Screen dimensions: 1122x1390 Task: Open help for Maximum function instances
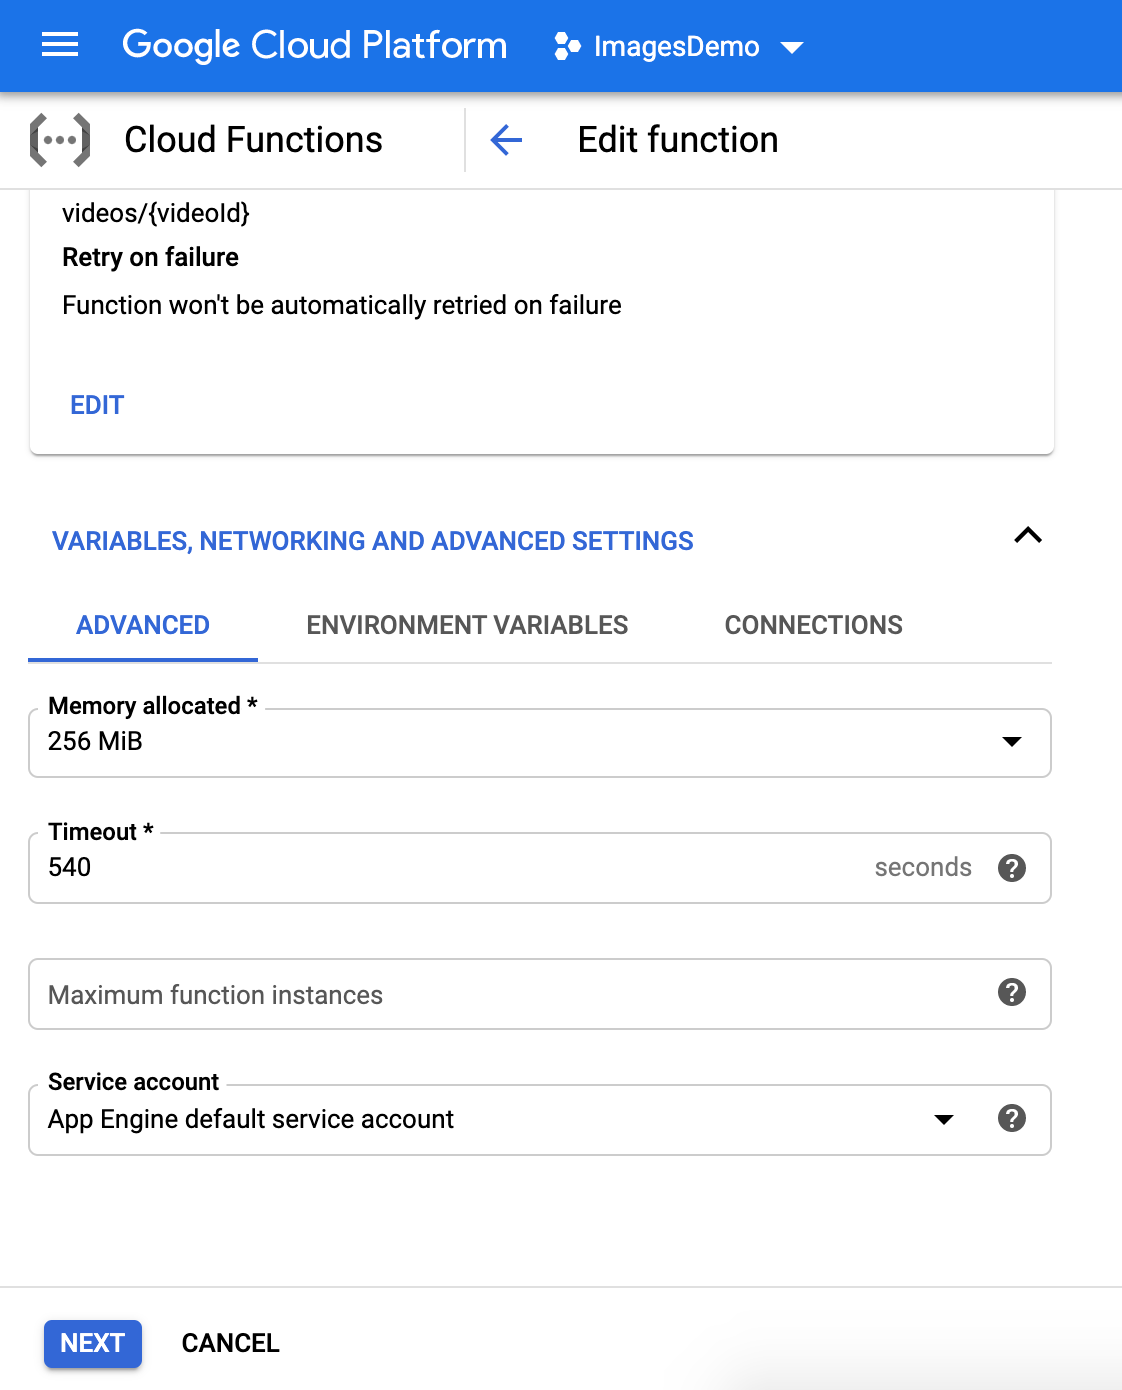coord(1012,992)
